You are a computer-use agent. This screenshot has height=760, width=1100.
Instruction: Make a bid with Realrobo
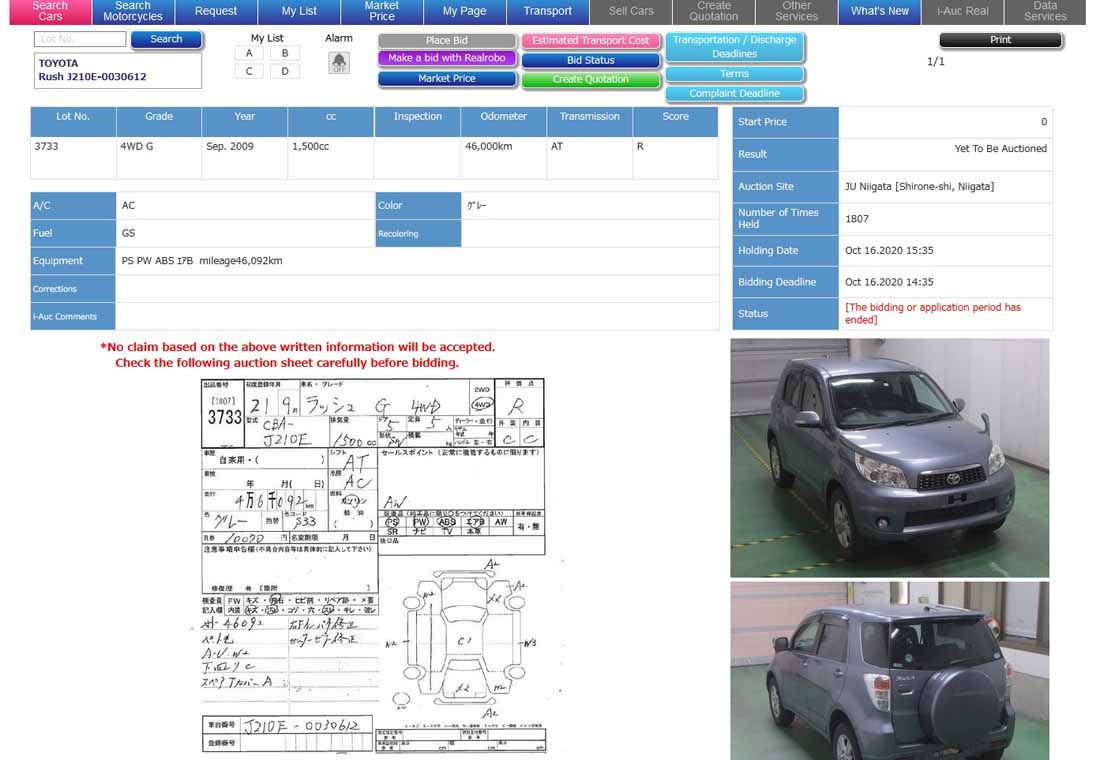(446, 58)
